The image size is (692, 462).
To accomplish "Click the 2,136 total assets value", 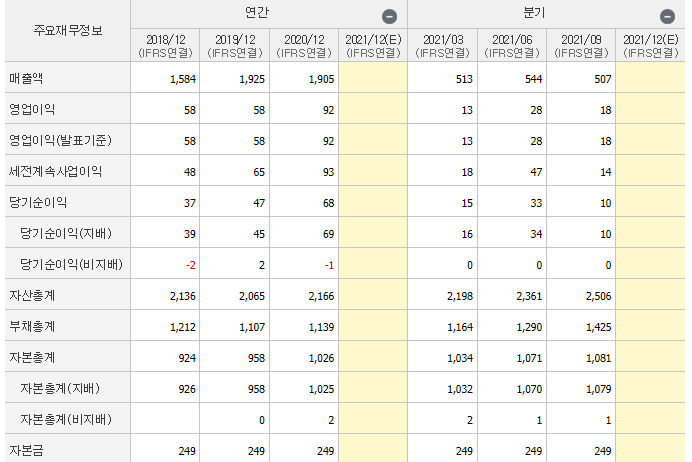I will coord(183,296).
